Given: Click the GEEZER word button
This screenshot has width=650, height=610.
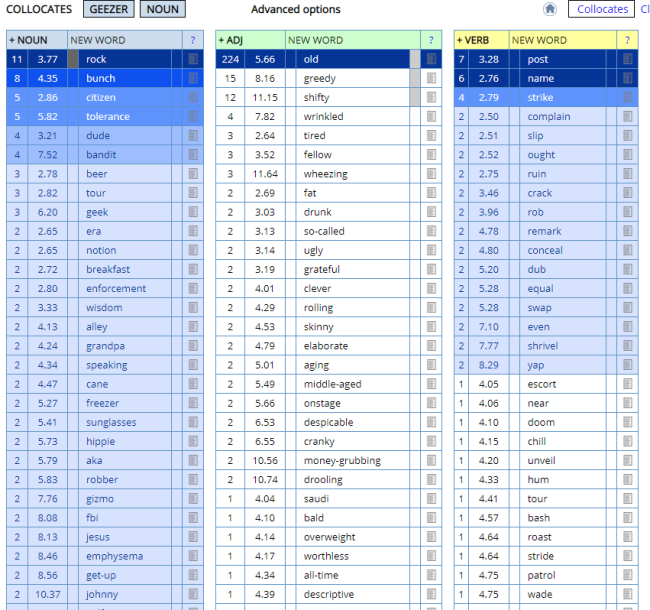Looking at the screenshot, I should (x=109, y=9).
